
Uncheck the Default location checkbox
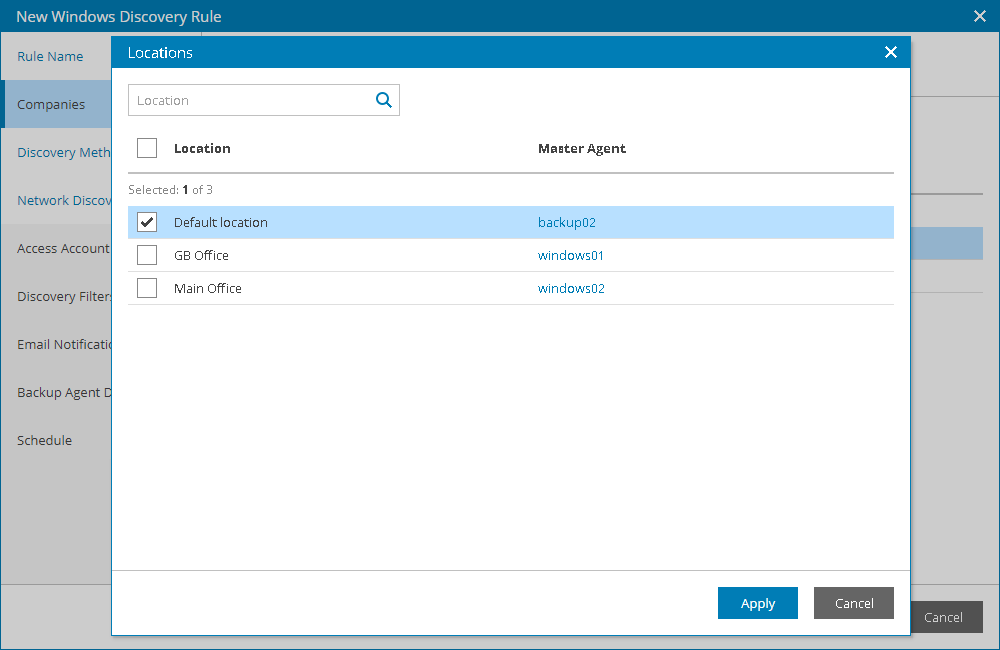coord(147,222)
